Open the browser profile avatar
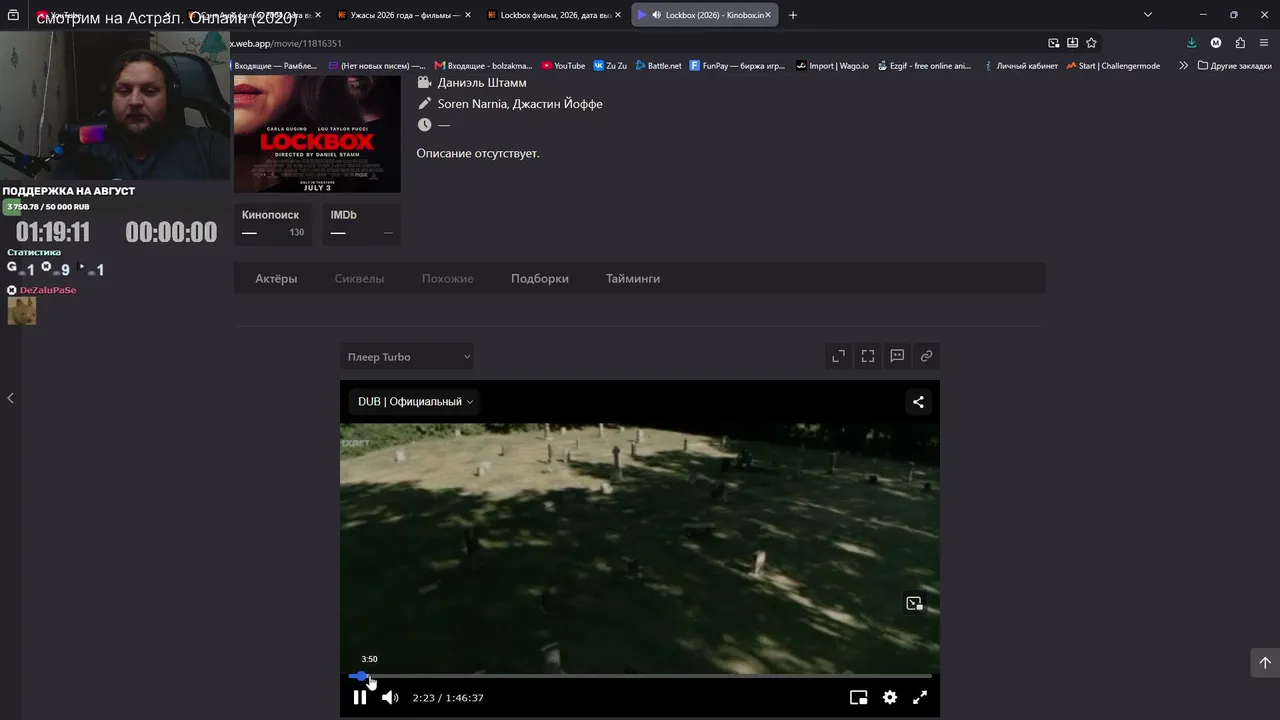 [x=1216, y=43]
